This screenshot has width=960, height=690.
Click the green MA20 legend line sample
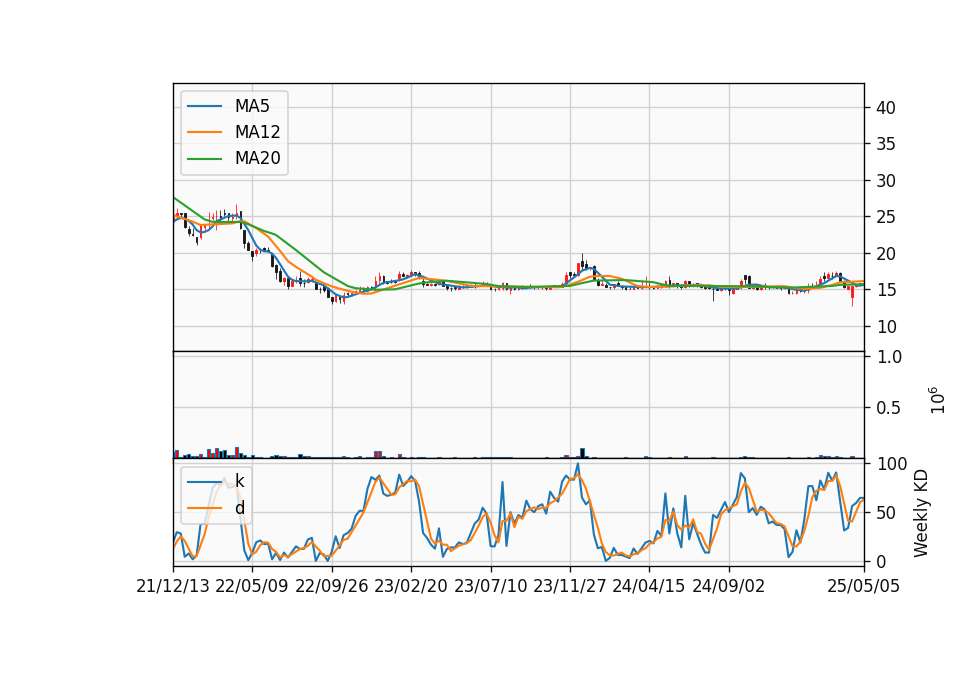pos(204,158)
